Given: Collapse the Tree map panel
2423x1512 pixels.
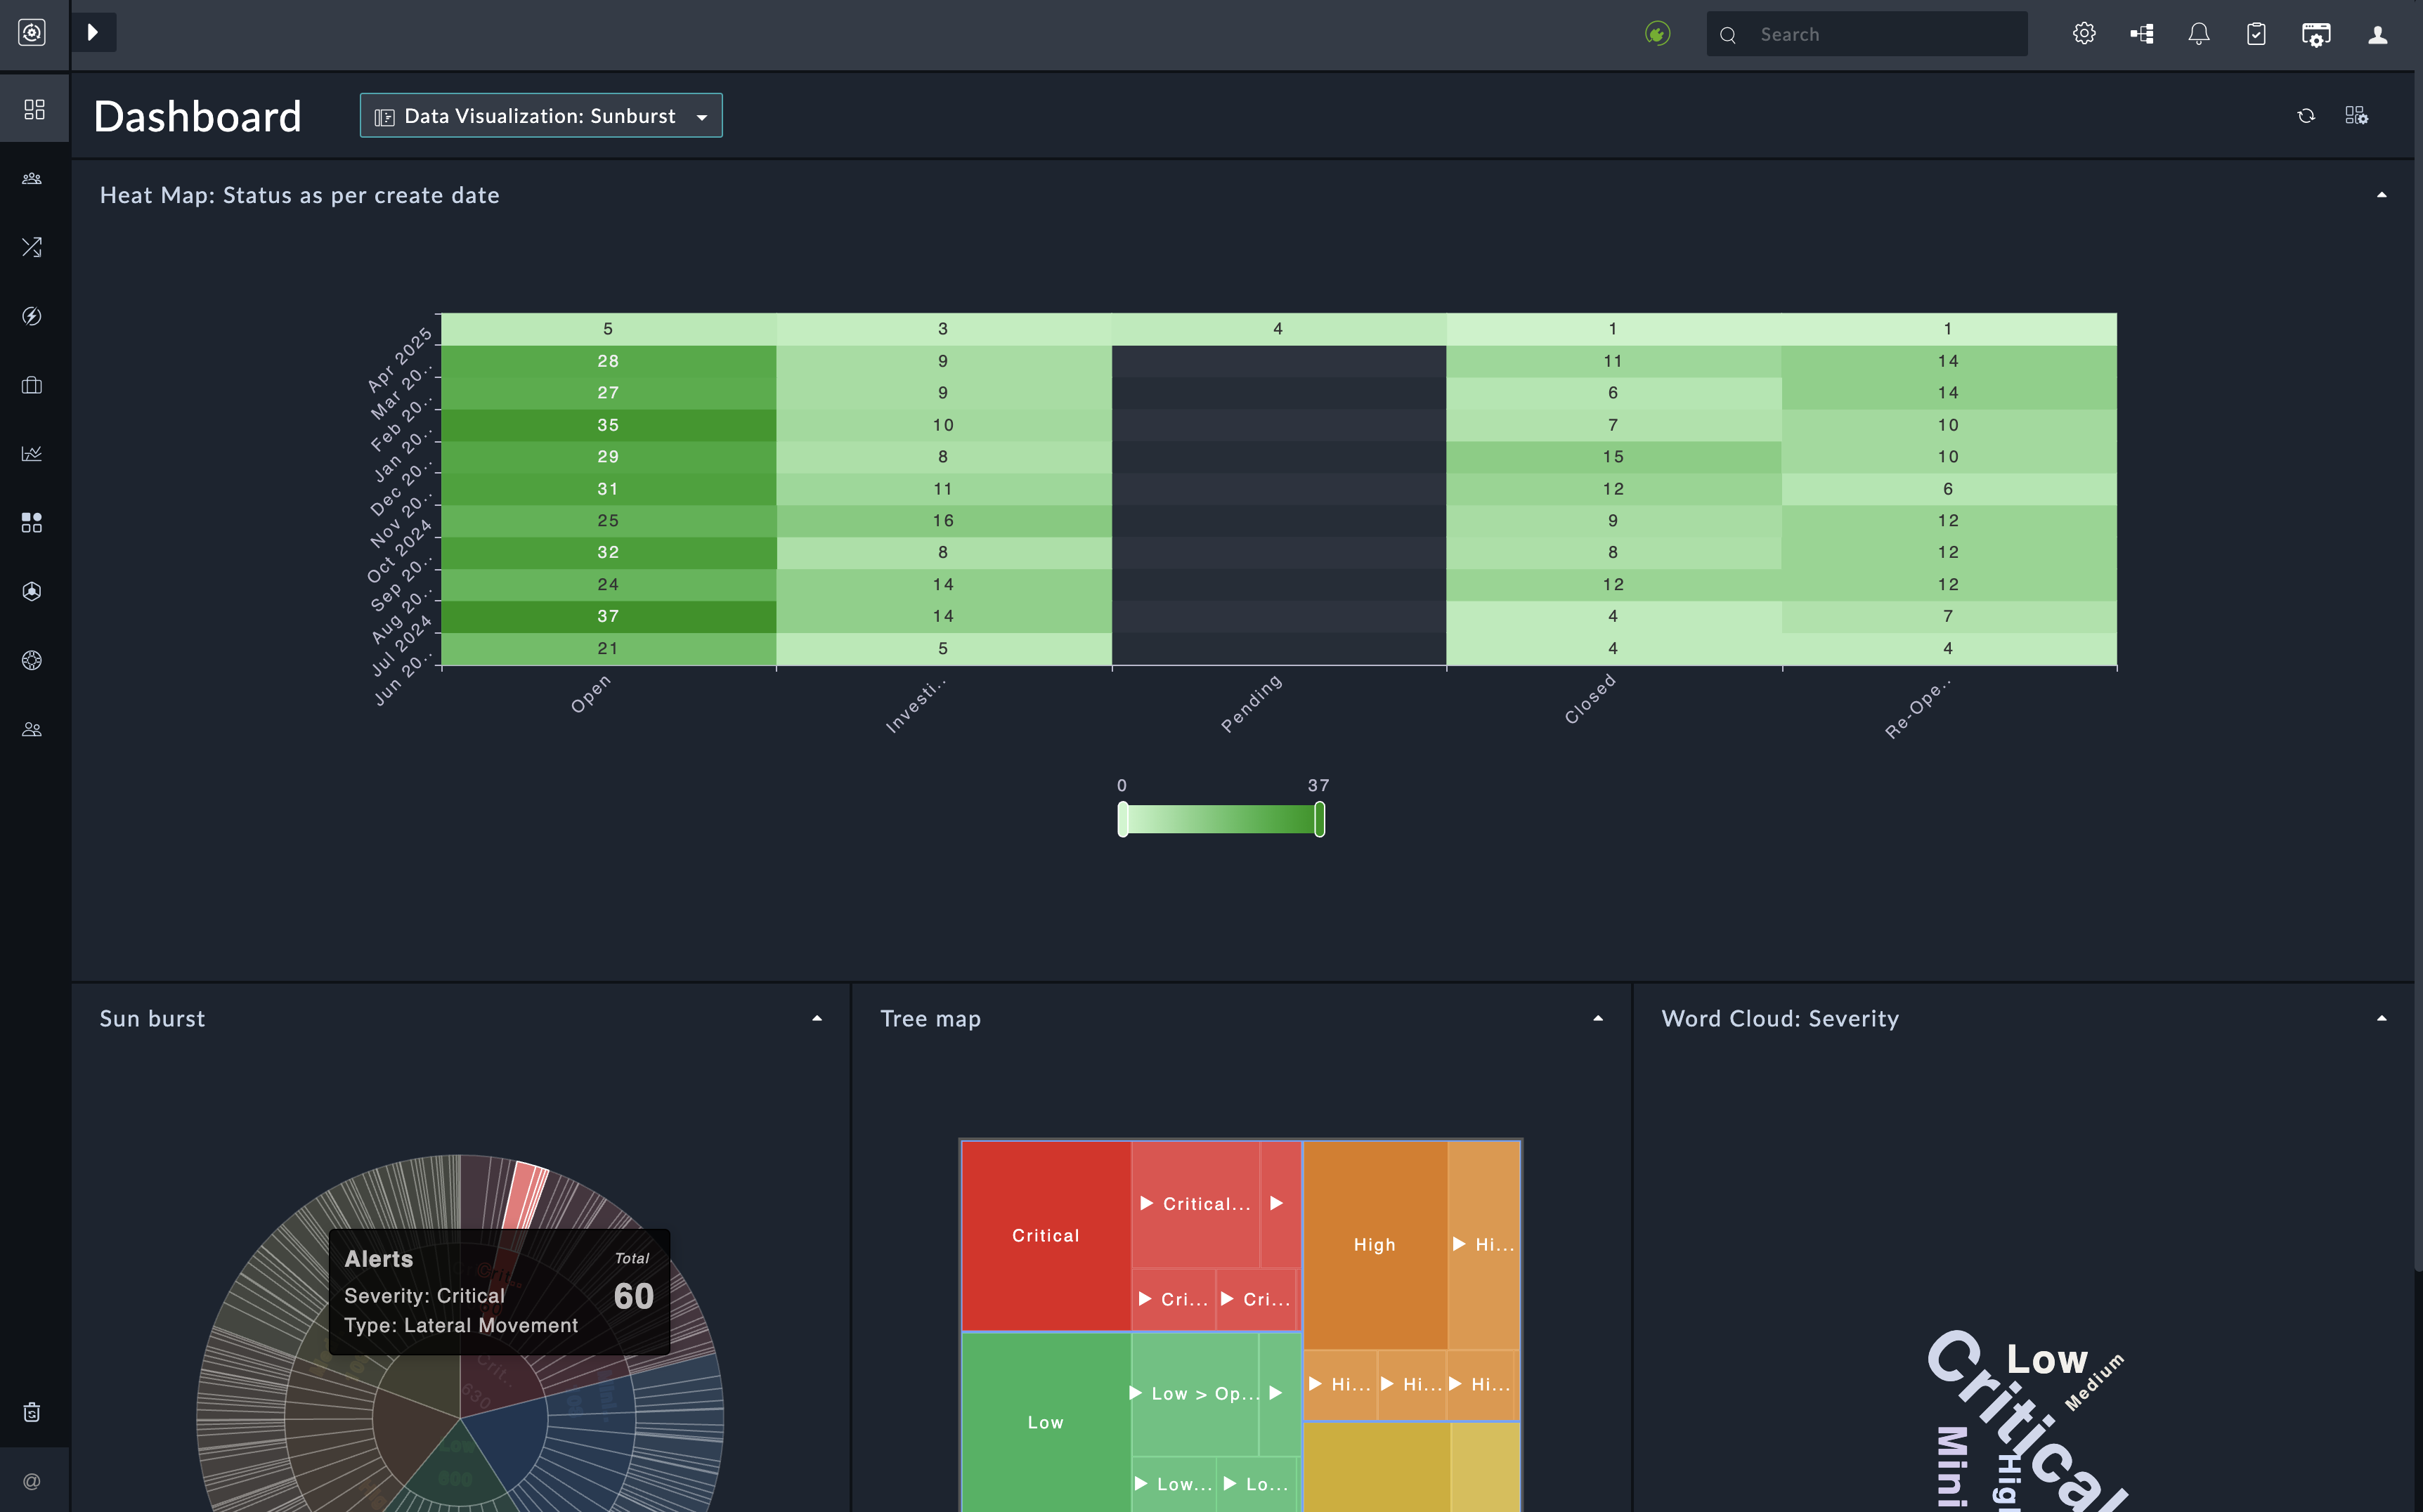Looking at the screenshot, I should [1598, 1018].
